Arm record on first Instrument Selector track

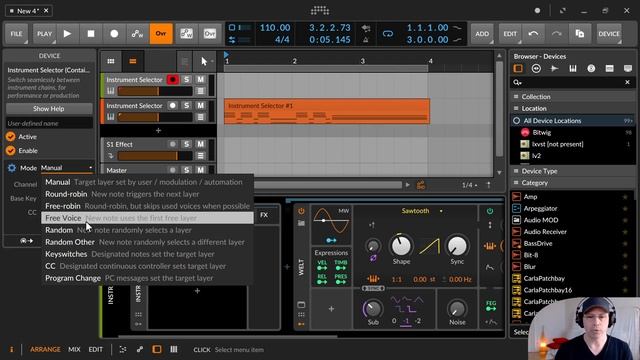point(173,80)
